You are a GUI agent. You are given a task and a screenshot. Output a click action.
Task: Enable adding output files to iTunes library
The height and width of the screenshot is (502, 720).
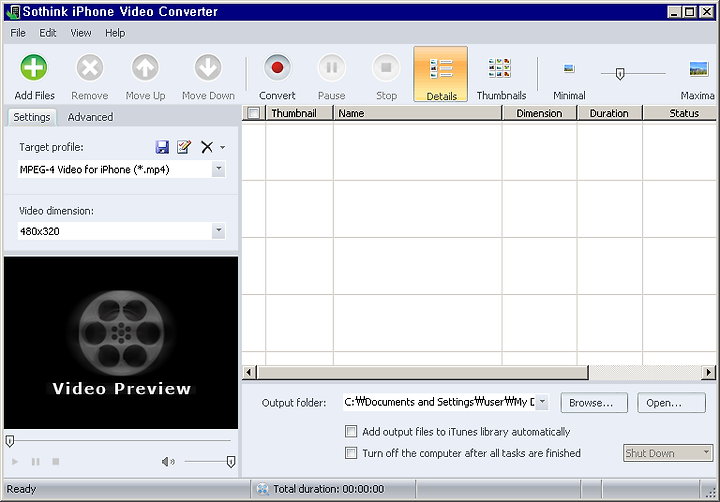351,431
